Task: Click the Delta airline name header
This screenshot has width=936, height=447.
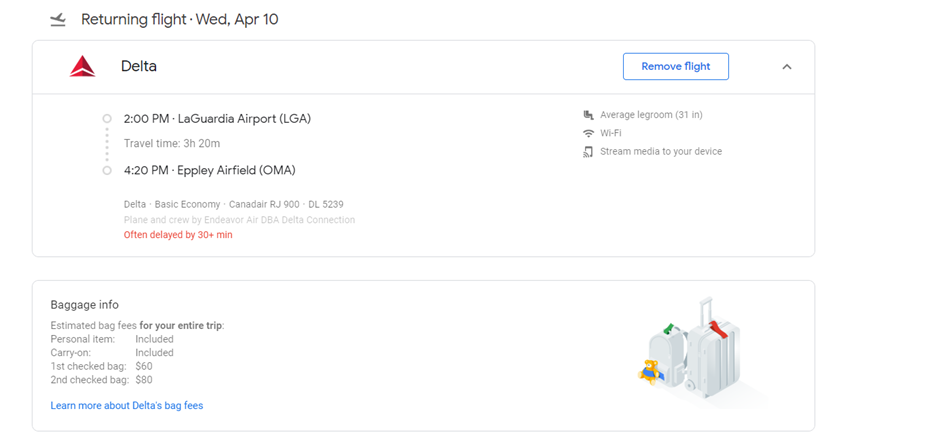Action: [x=139, y=67]
